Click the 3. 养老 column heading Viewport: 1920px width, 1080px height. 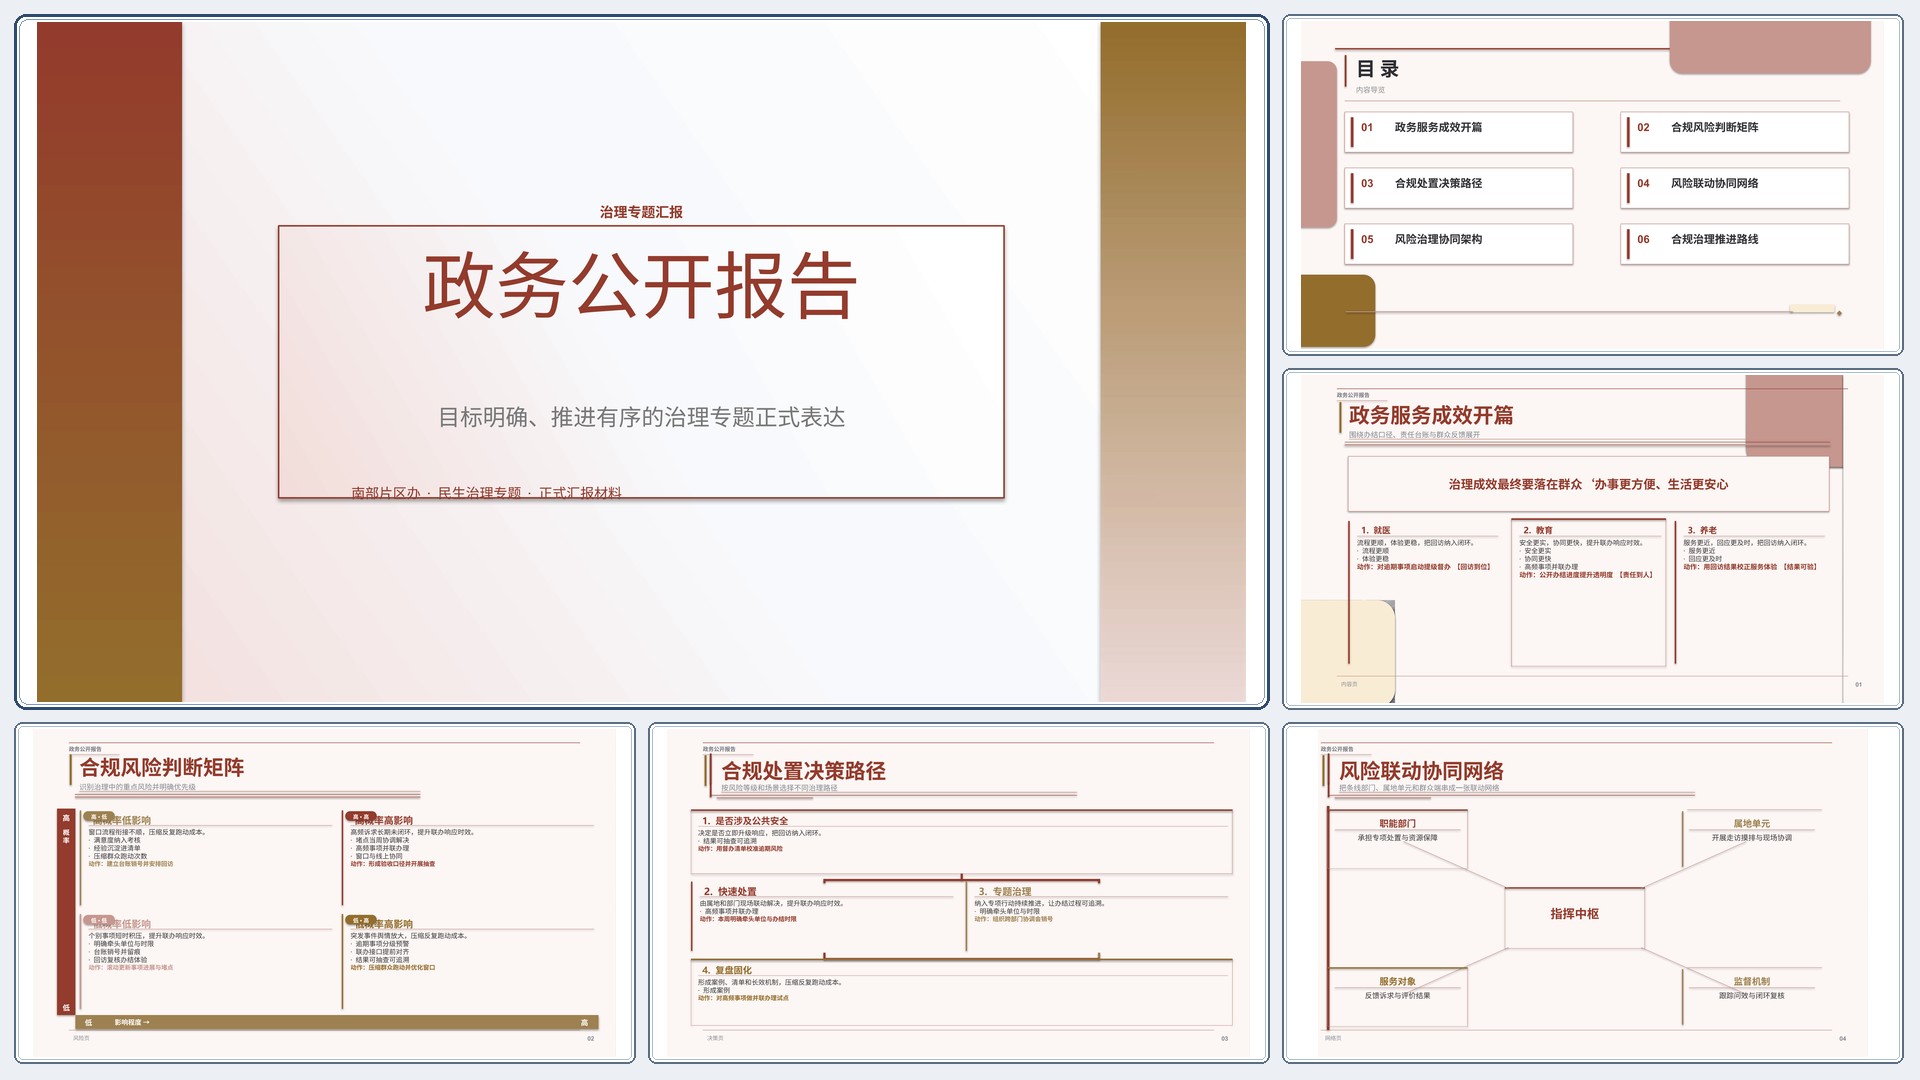point(1702,530)
